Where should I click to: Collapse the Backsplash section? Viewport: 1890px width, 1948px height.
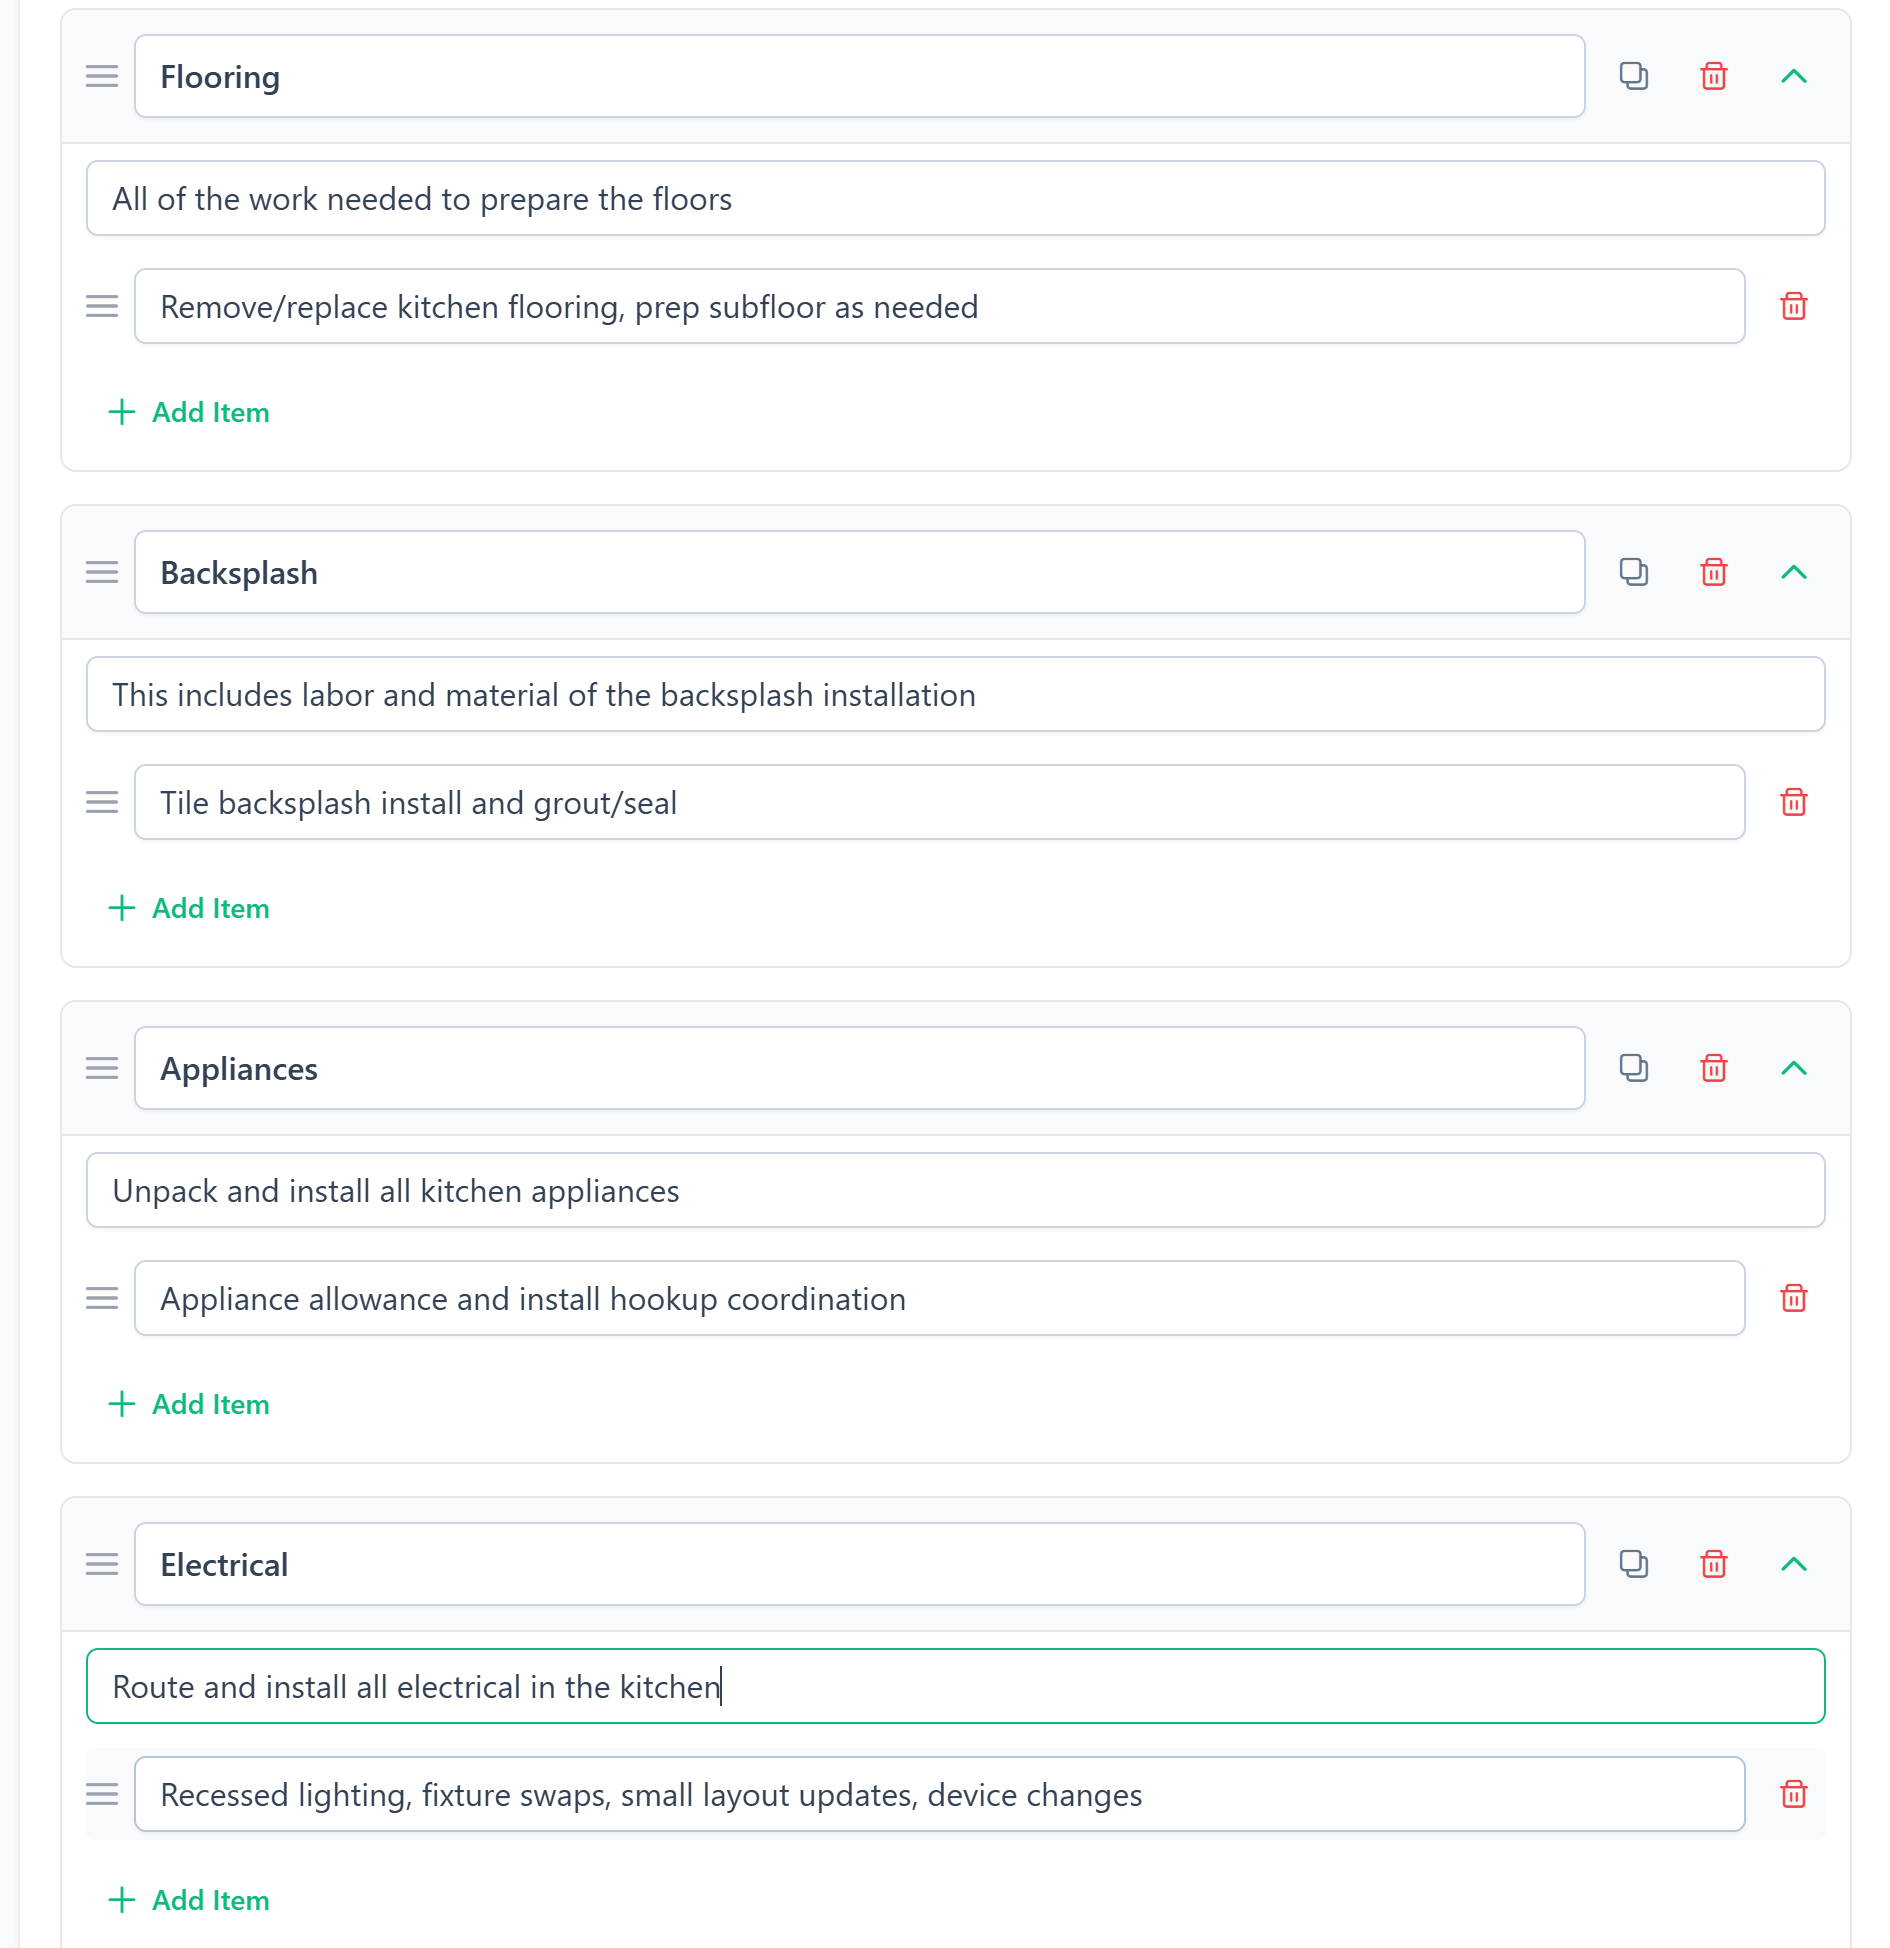[1794, 572]
